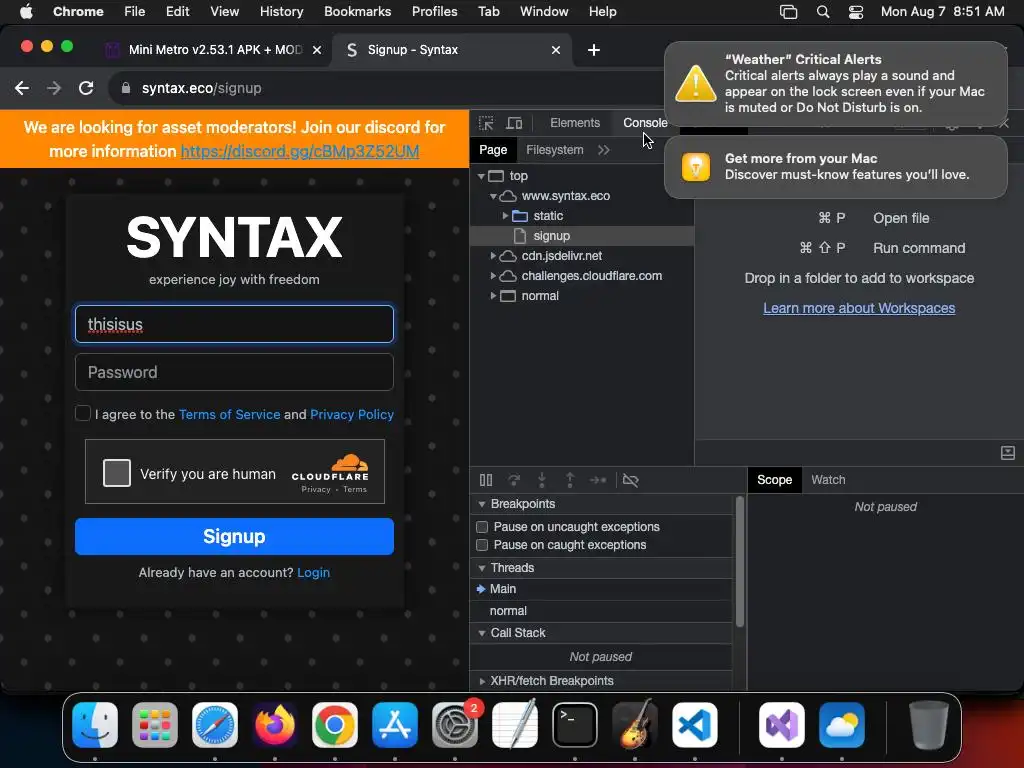The height and width of the screenshot is (768, 1024).
Task: Open the Login link
Action: [x=313, y=573]
